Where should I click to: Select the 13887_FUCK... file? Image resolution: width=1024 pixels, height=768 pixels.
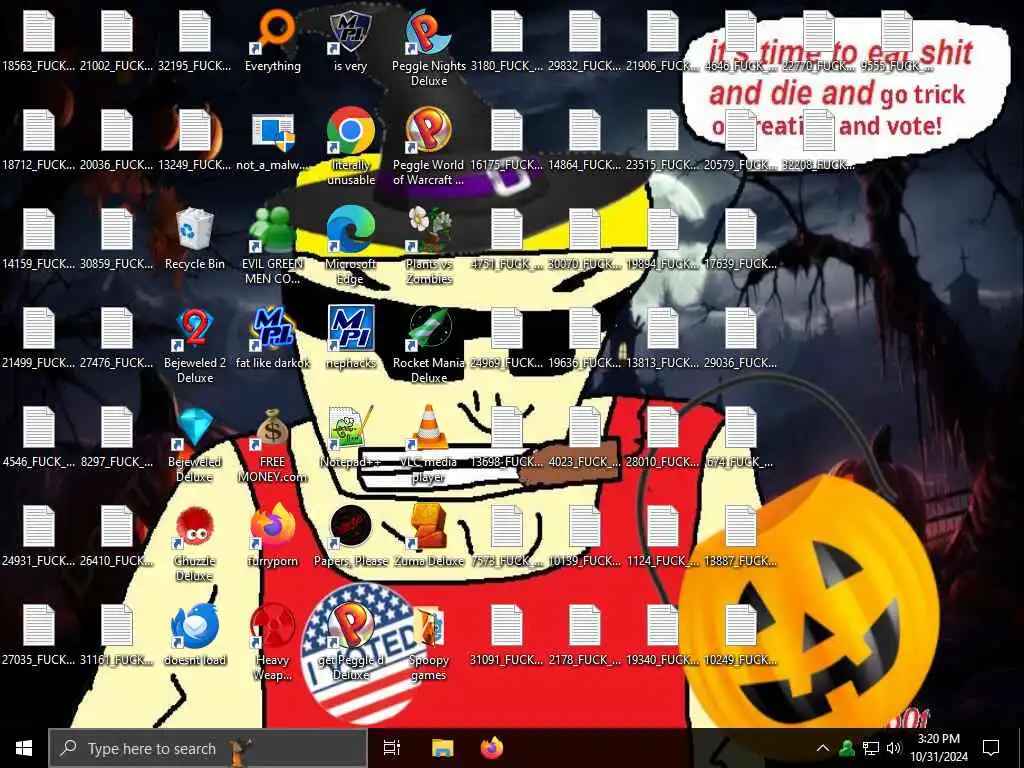tap(741, 536)
